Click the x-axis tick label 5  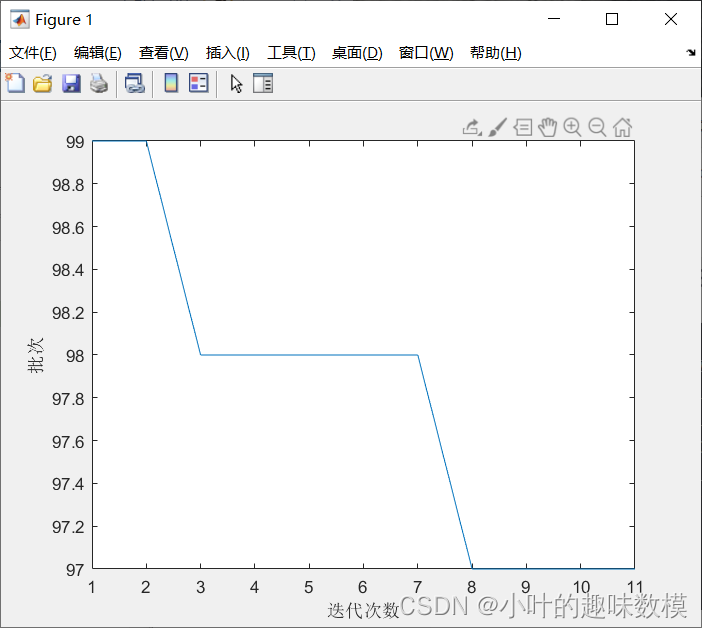click(308, 587)
